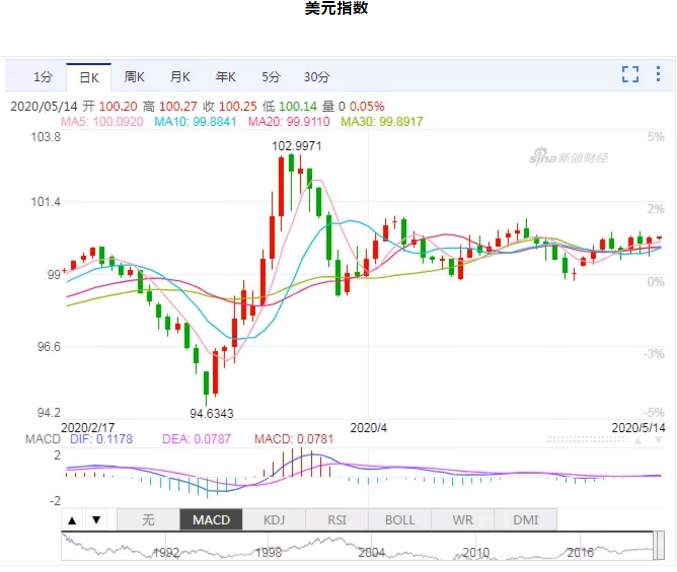Click 2004 on the history range bar
The image size is (677, 572).
(372, 553)
